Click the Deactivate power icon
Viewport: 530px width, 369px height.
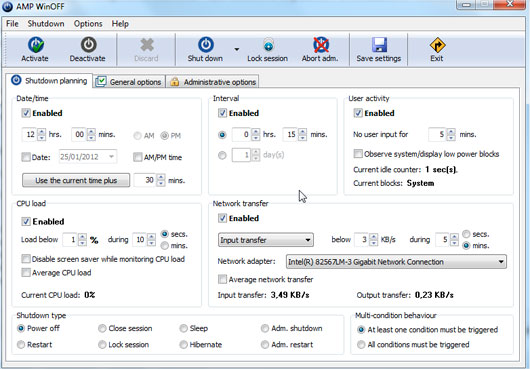88,45
